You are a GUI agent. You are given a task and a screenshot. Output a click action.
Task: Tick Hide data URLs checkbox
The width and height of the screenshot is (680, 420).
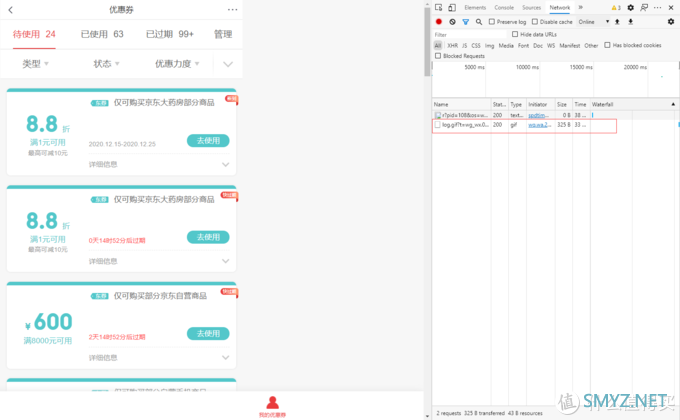coord(515,34)
